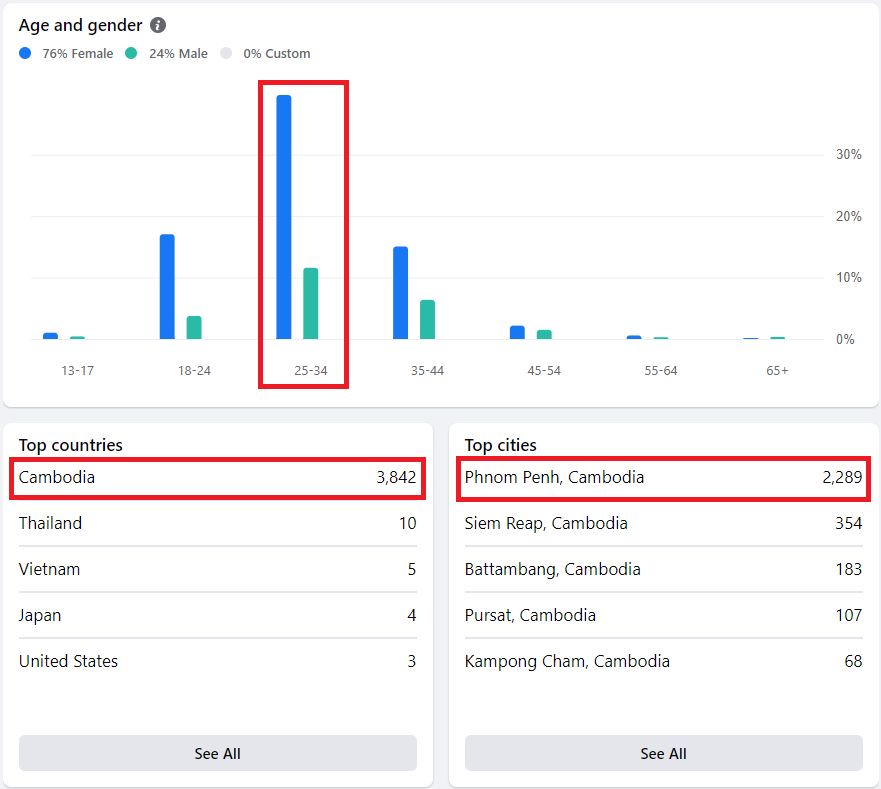Image resolution: width=881 pixels, height=789 pixels.
Task: Select Siem Reap, Cambodia city row
Action: [664, 523]
